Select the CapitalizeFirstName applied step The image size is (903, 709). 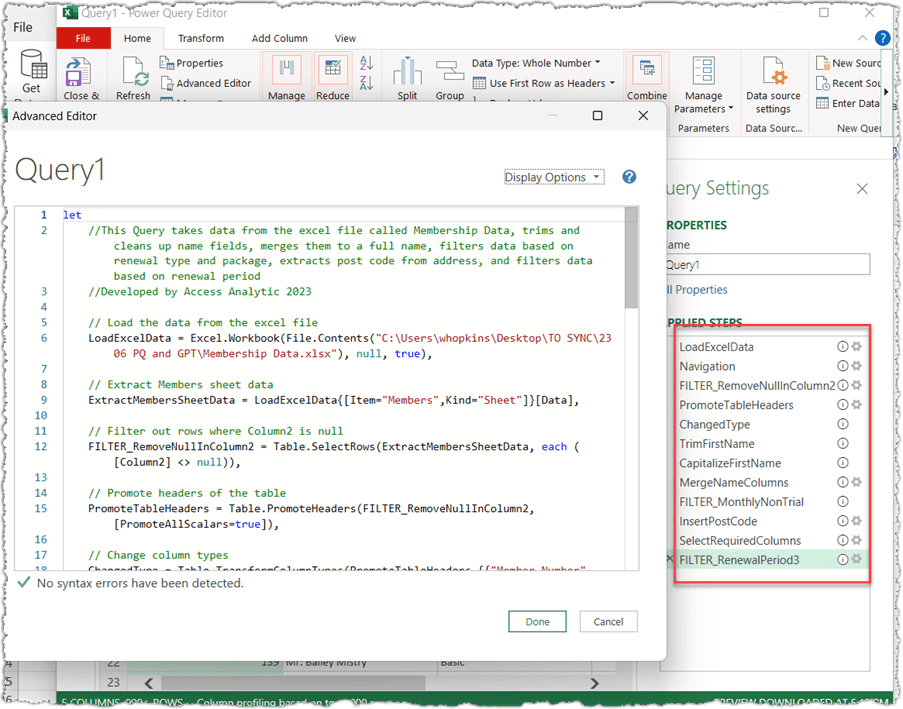click(x=730, y=463)
